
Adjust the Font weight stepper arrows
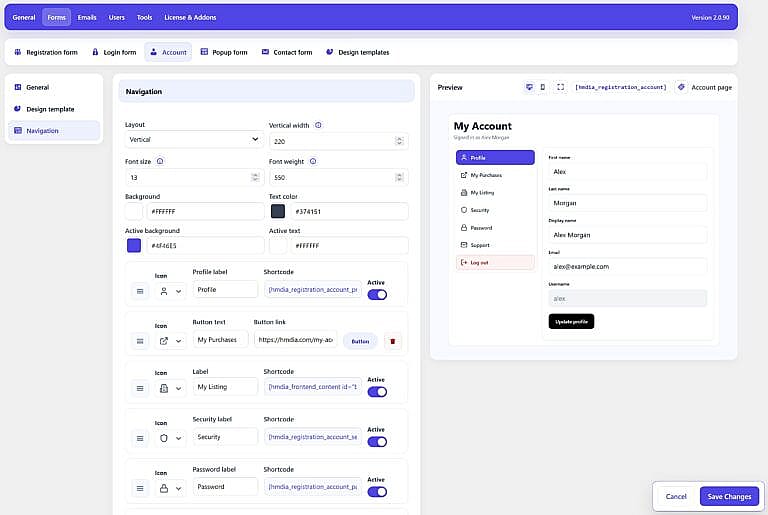click(x=399, y=177)
